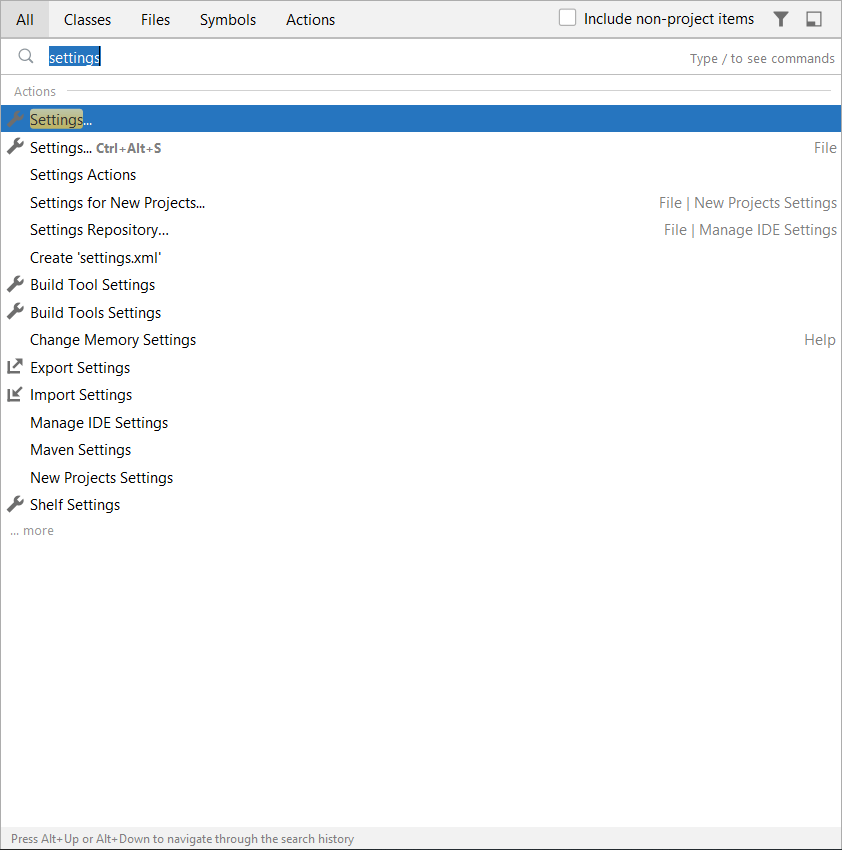Open Maven Settings from results
The width and height of the screenshot is (842, 850).
point(80,450)
